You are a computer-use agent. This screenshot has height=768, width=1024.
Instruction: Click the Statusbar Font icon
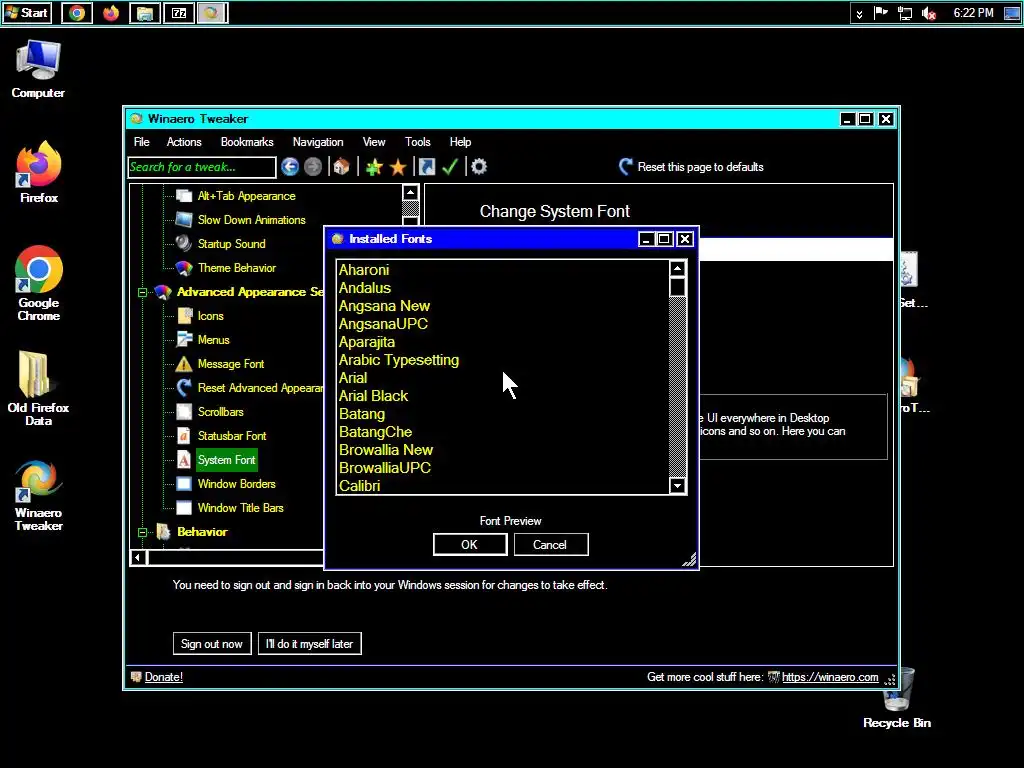[184, 436]
